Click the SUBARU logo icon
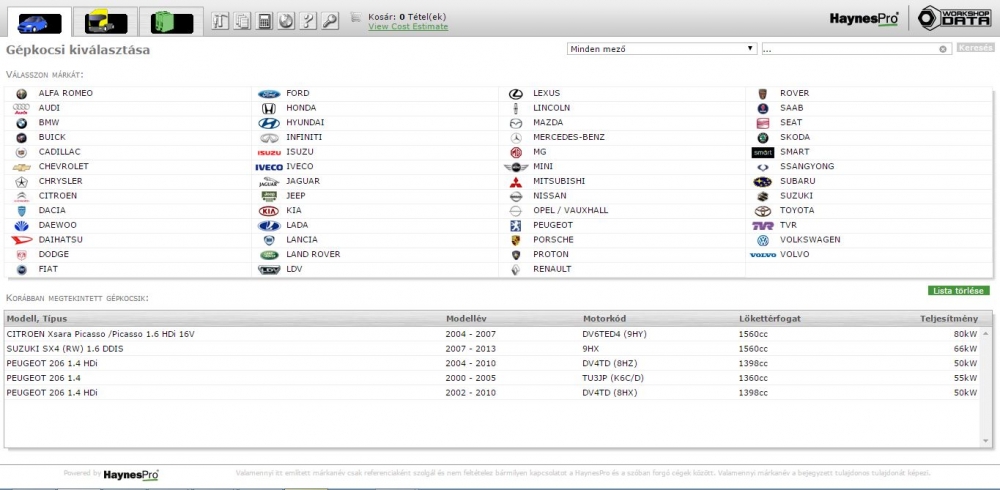 (x=763, y=182)
